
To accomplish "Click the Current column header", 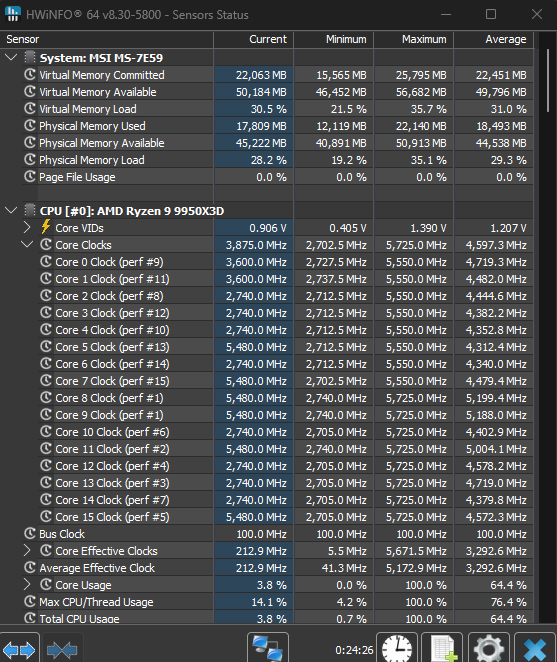I will point(253,39).
